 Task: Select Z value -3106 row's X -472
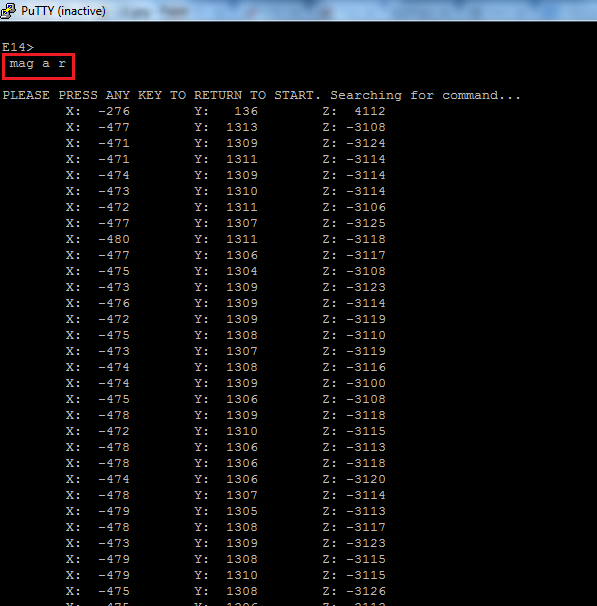(114, 207)
